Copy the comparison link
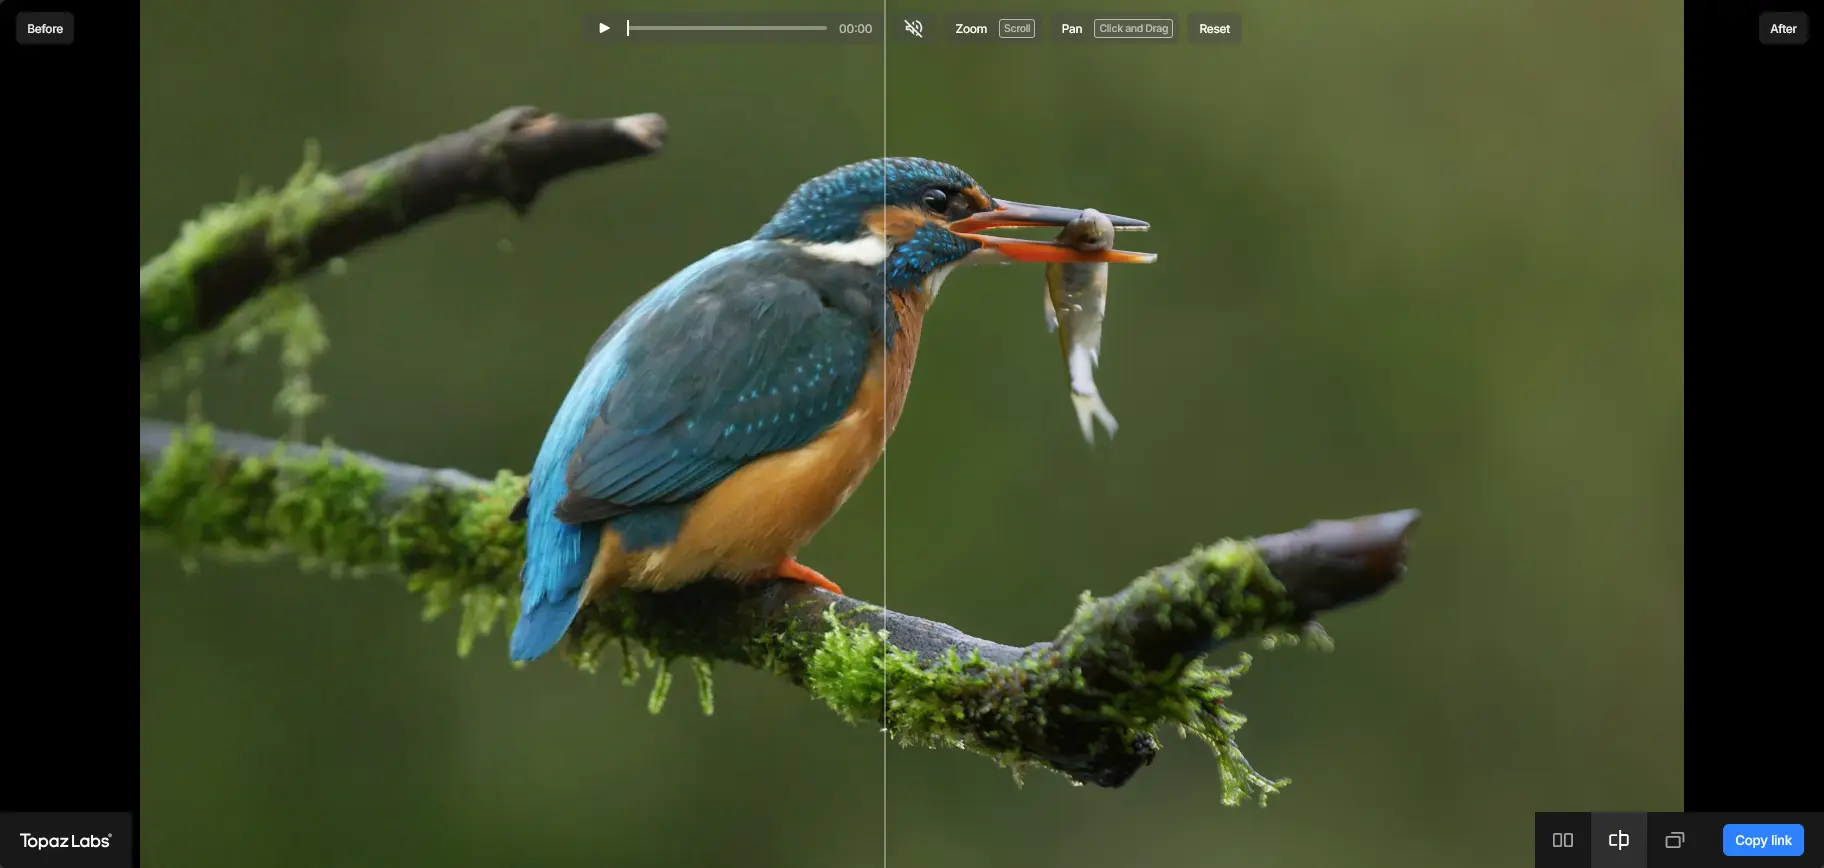 pyautogui.click(x=1762, y=840)
